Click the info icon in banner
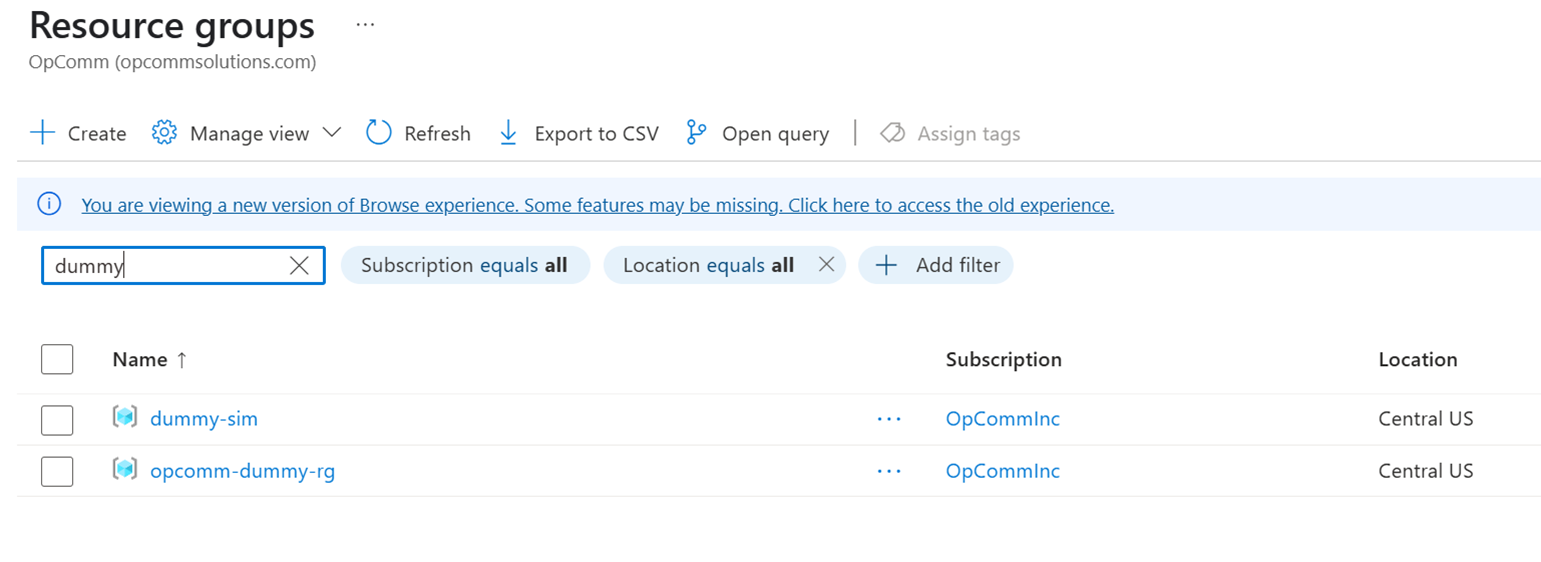This screenshot has width=1541, height=562. (48, 205)
